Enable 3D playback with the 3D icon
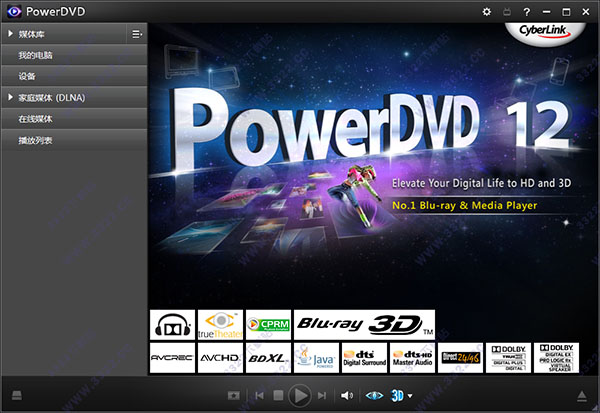 tap(397, 395)
